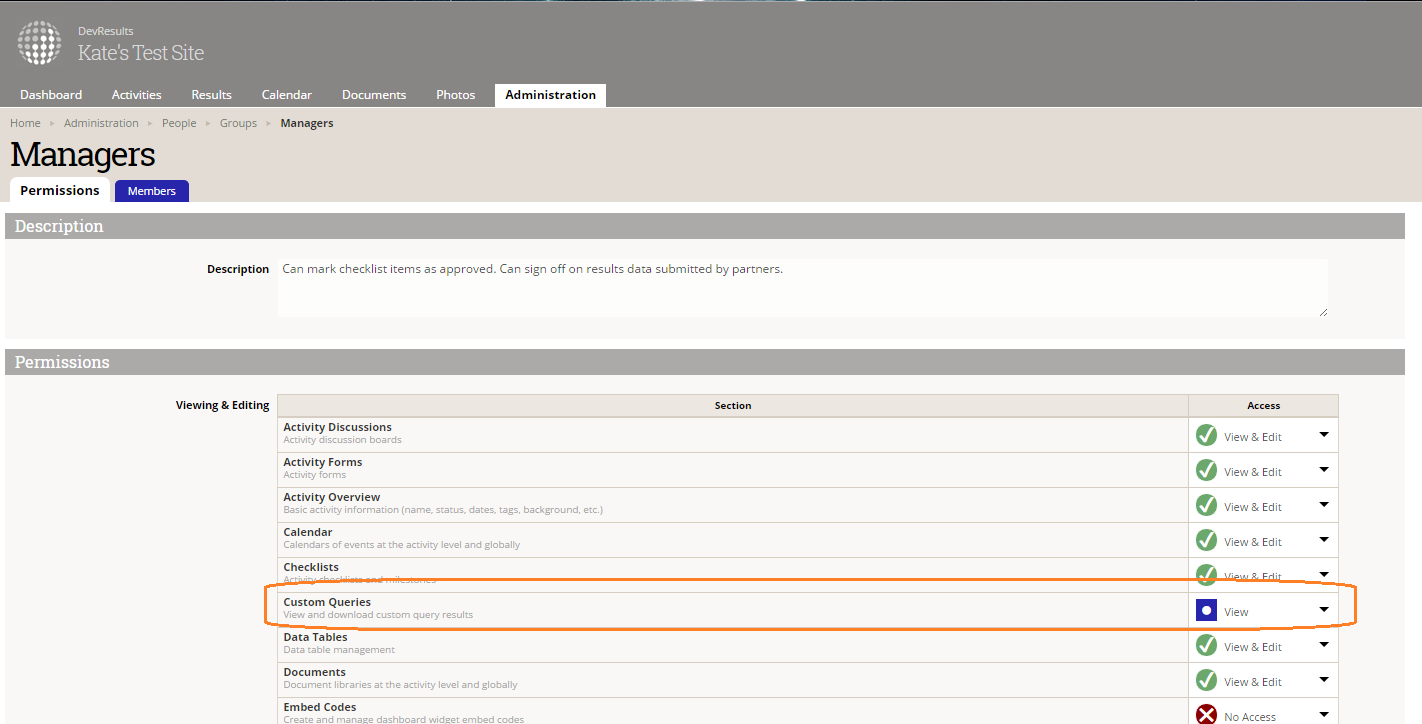
Task: Click the 'Checklists' section name
Action: click(311, 567)
